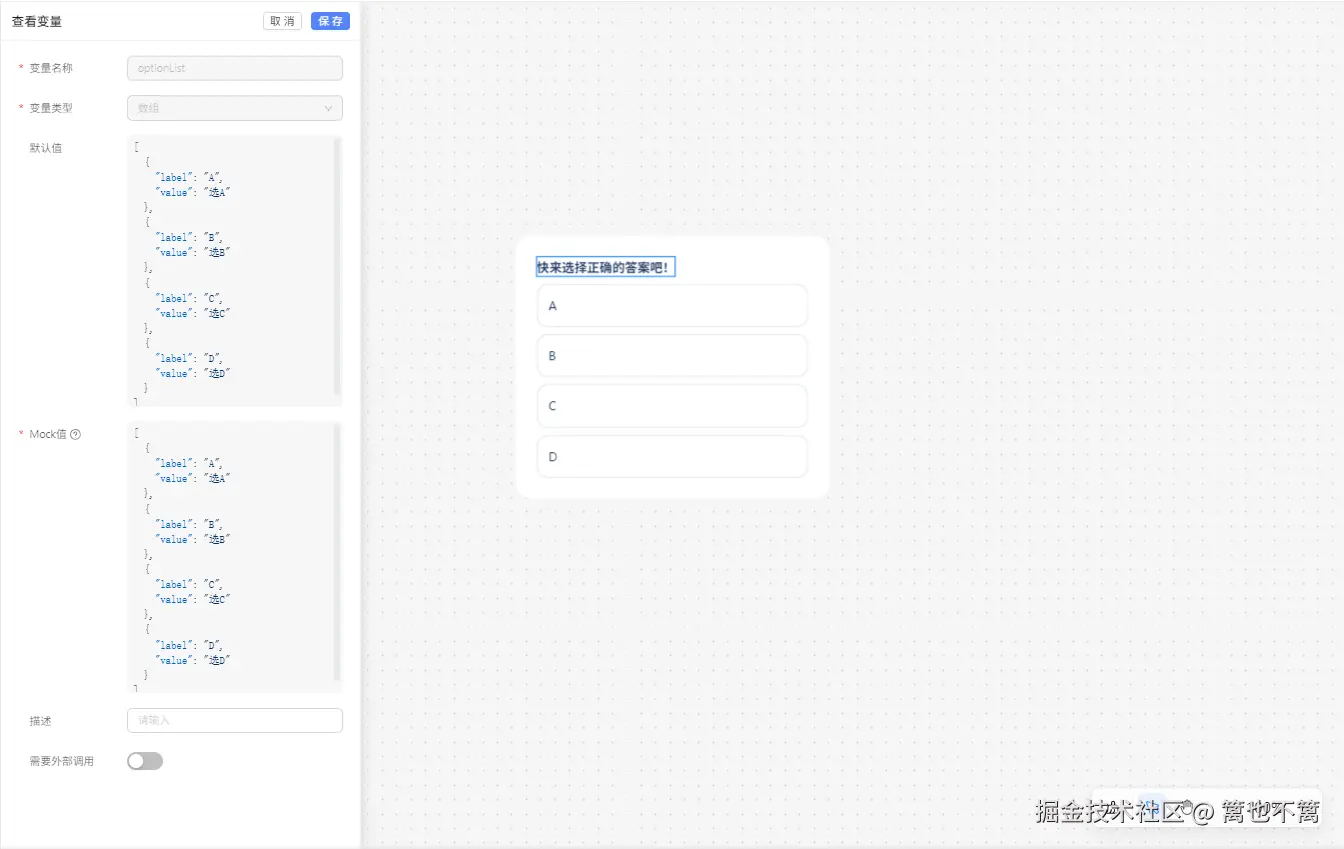Screen dimensions: 1344x849
Task: Click the 描述 input field
Action: [x=235, y=720]
